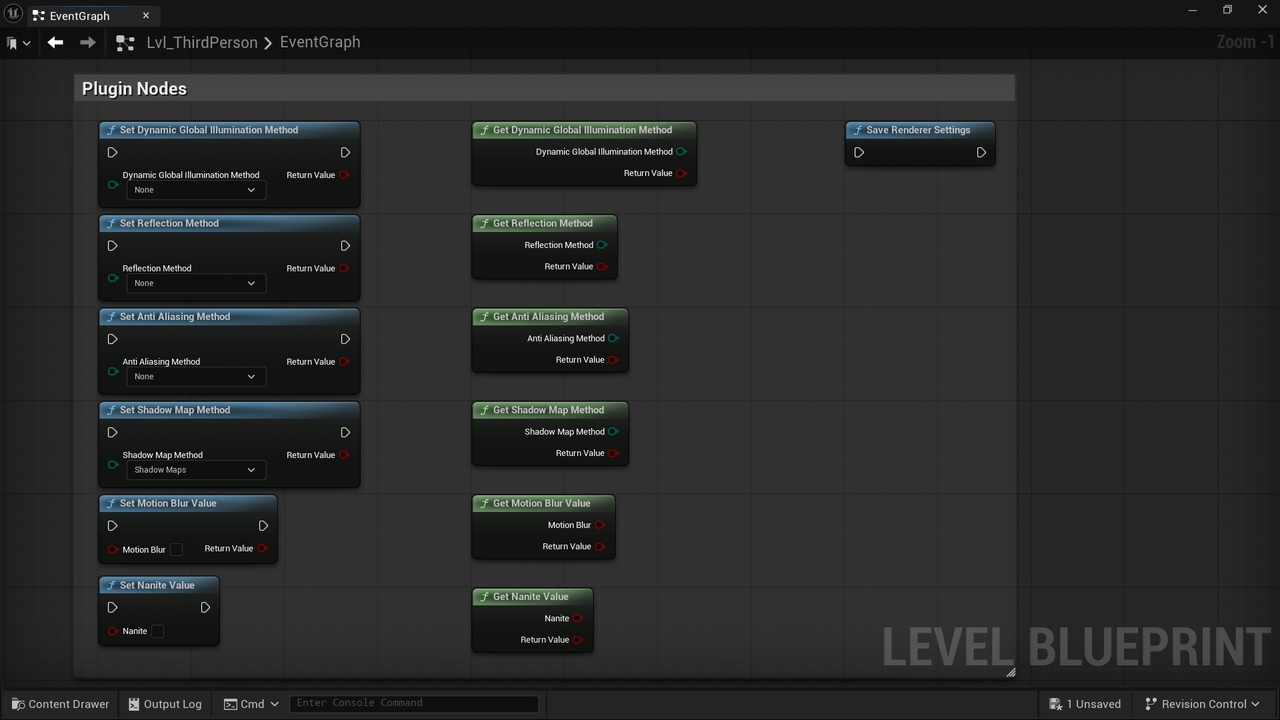Grab the comment box corner handle
Viewport: 1280px width, 720px height.
[x=1010, y=672]
